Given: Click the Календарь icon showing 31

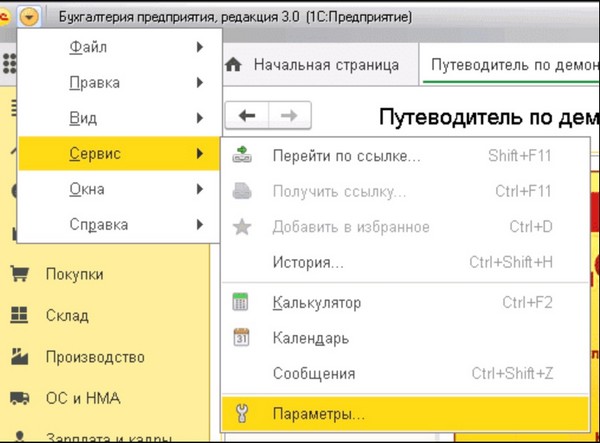Looking at the screenshot, I should tap(241, 338).
